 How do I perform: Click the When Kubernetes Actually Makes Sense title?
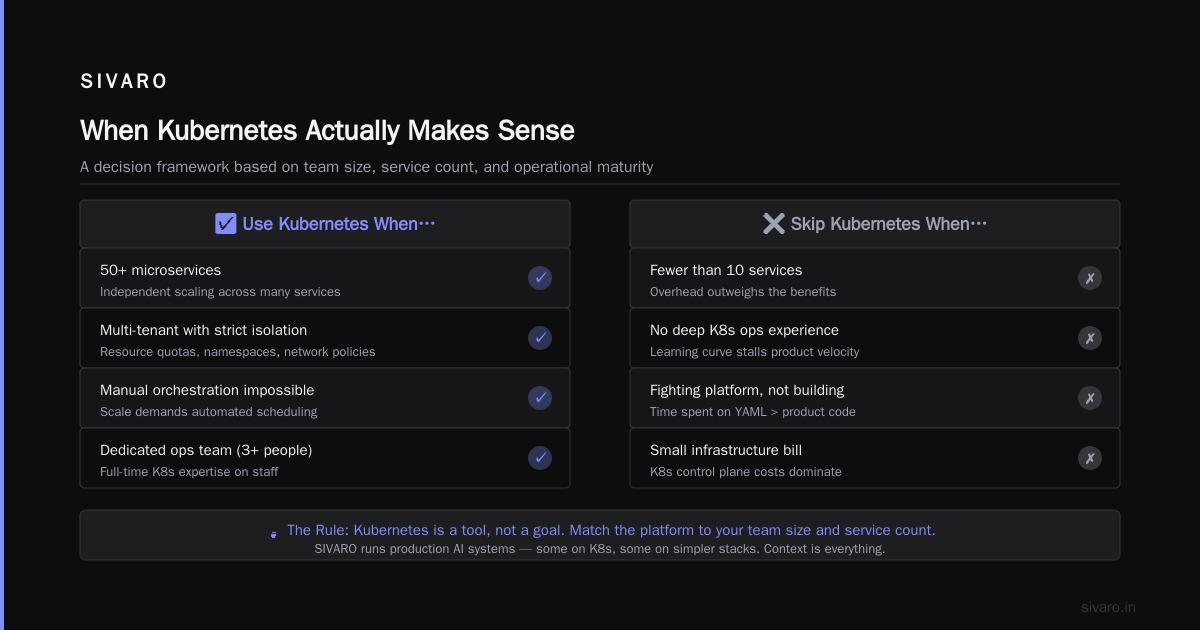click(327, 131)
